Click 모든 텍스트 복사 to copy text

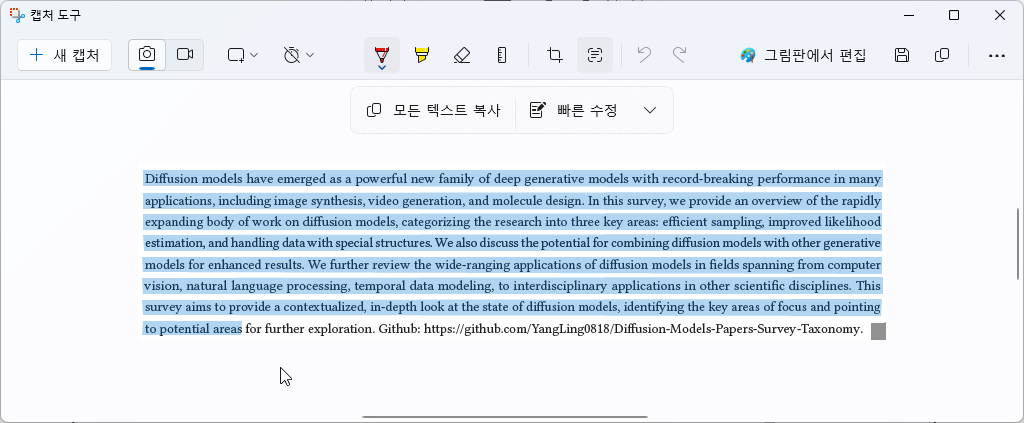point(434,110)
